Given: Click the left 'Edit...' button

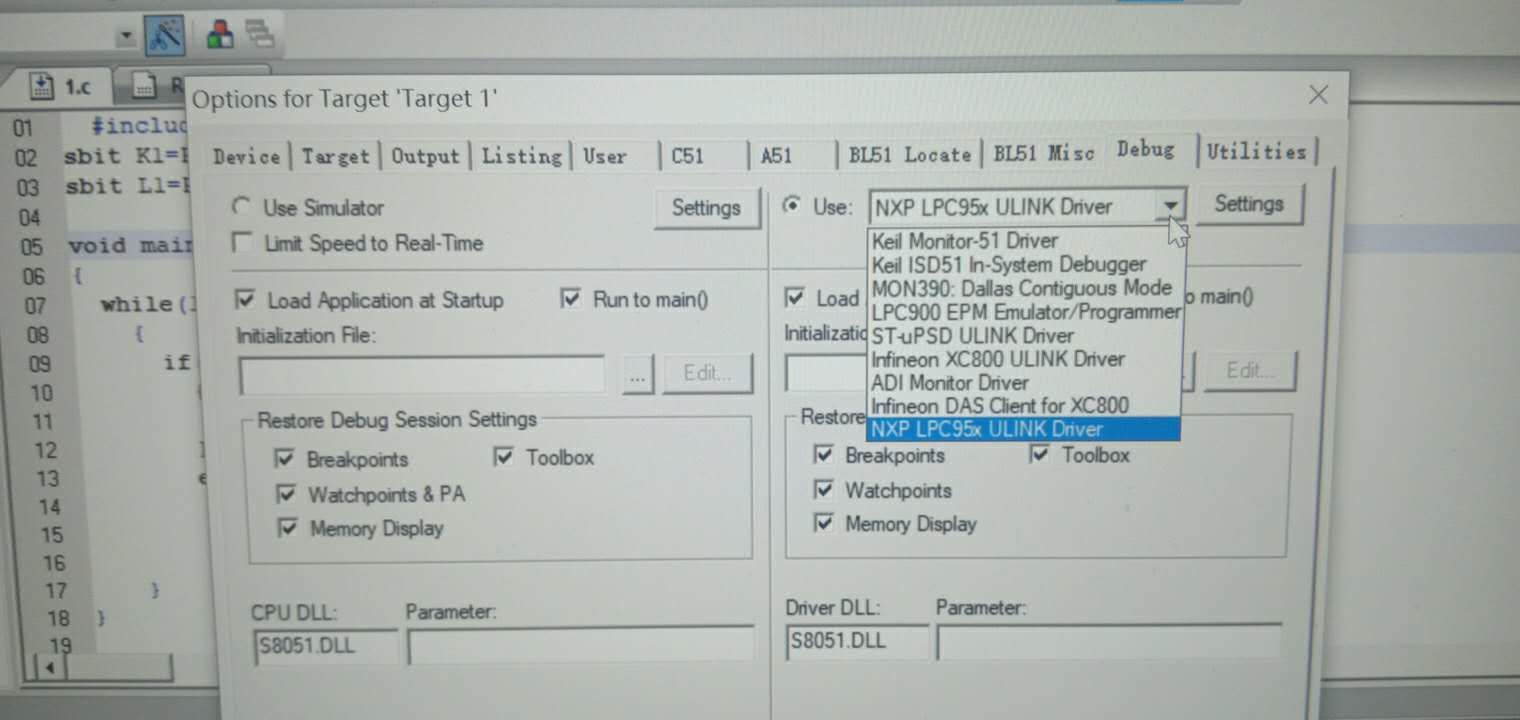Looking at the screenshot, I should point(707,373).
